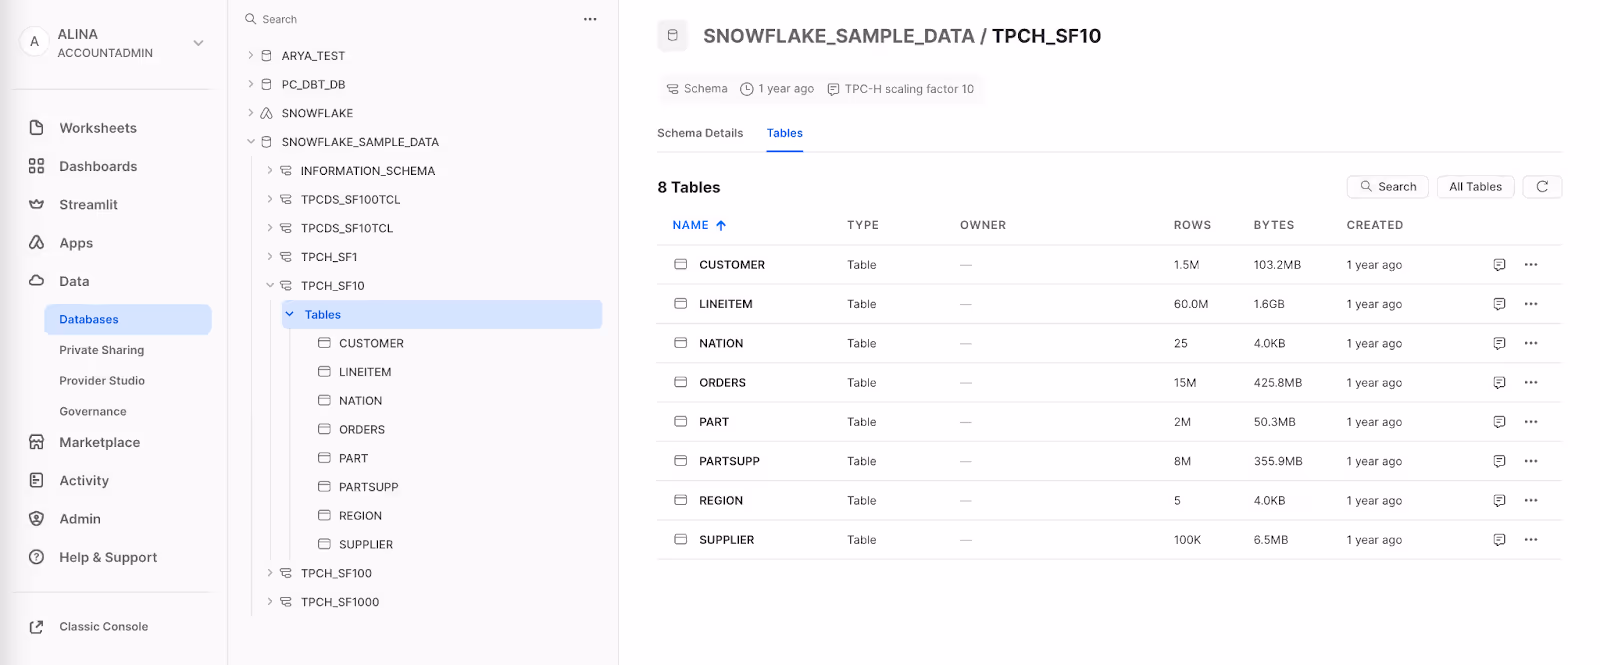Click 'TPC-H scaling factor 10' comment text

pyautogui.click(x=909, y=89)
